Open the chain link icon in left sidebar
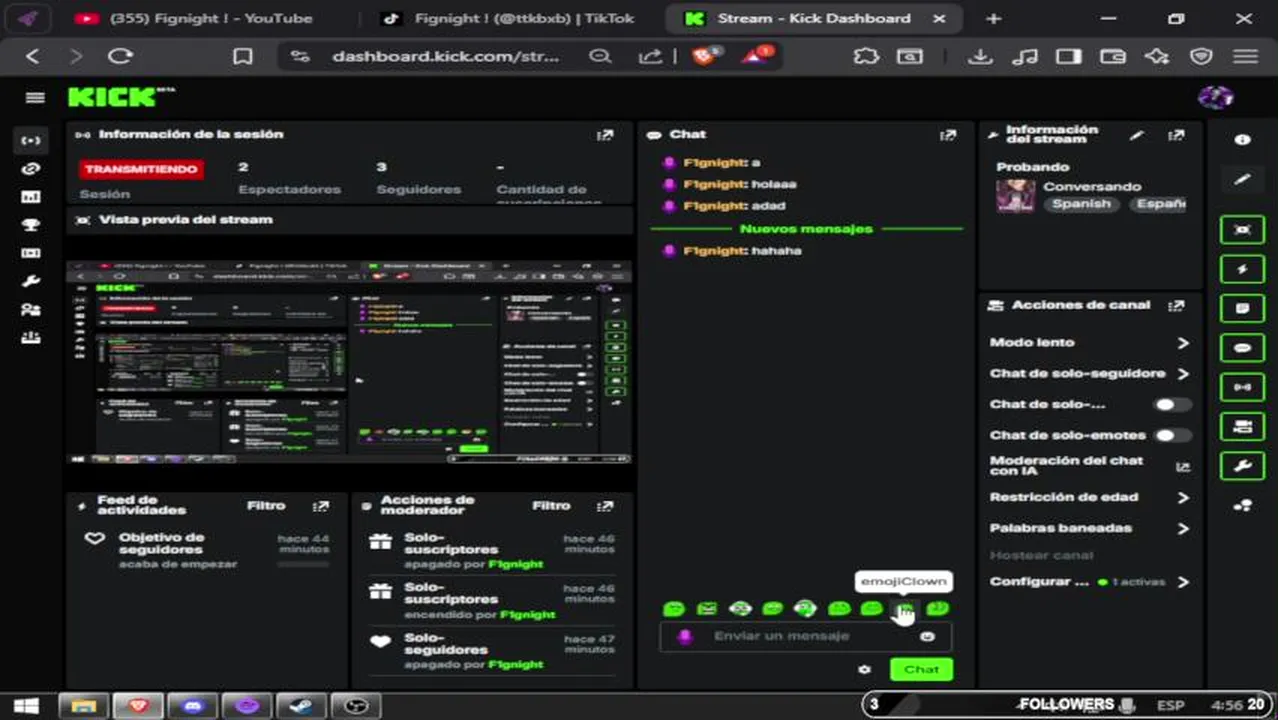 coord(31,169)
